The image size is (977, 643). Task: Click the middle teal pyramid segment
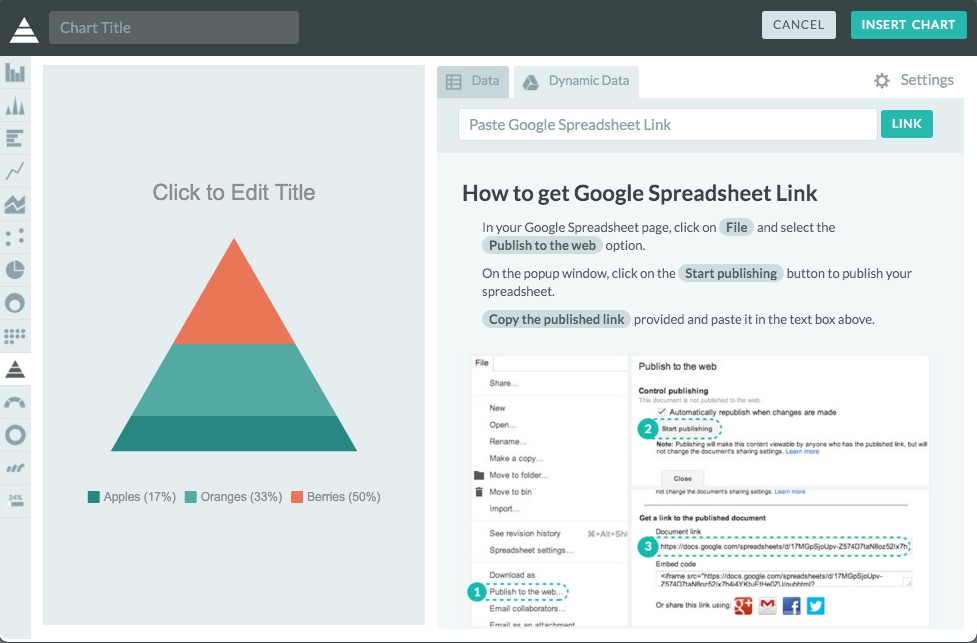pos(234,379)
